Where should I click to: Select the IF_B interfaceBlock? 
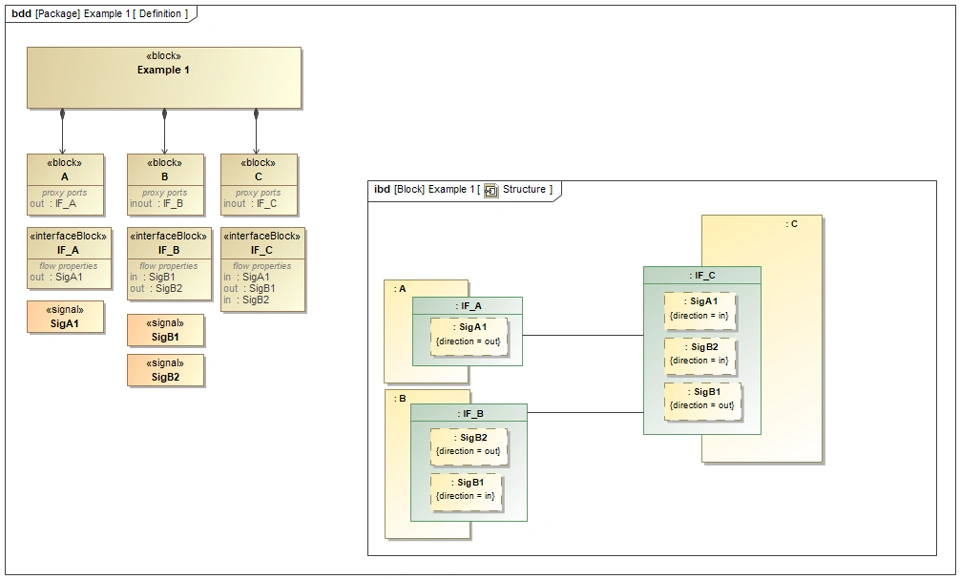pyautogui.click(x=169, y=264)
